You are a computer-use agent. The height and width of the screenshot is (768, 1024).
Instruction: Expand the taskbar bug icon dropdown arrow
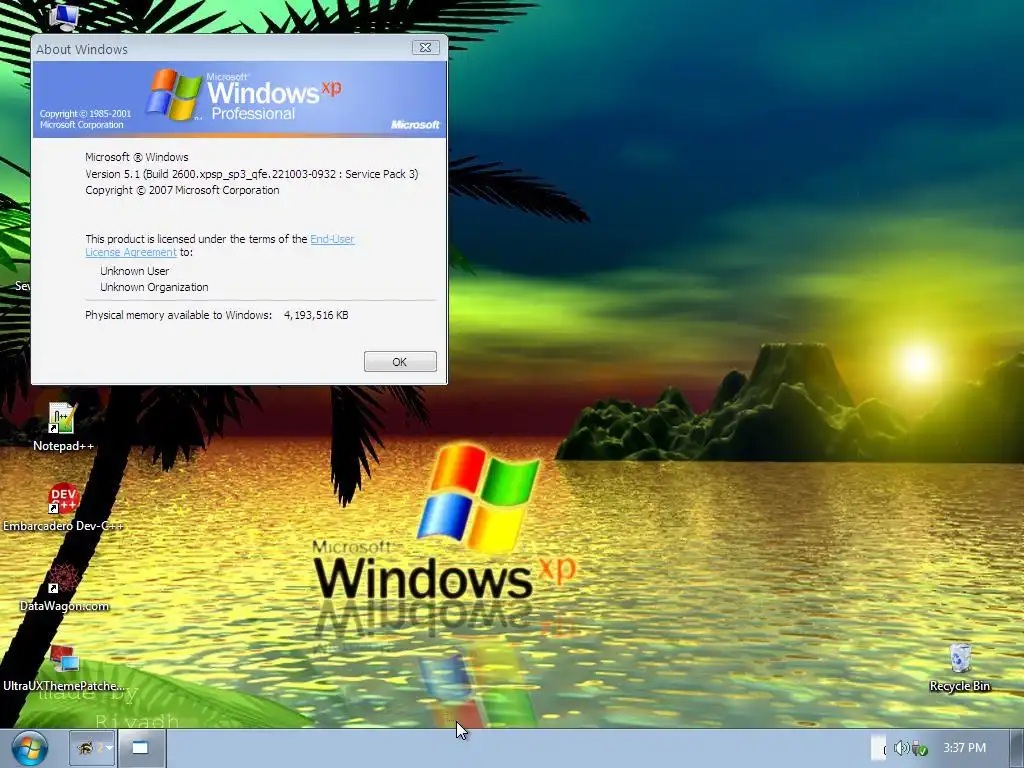[109, 748]
